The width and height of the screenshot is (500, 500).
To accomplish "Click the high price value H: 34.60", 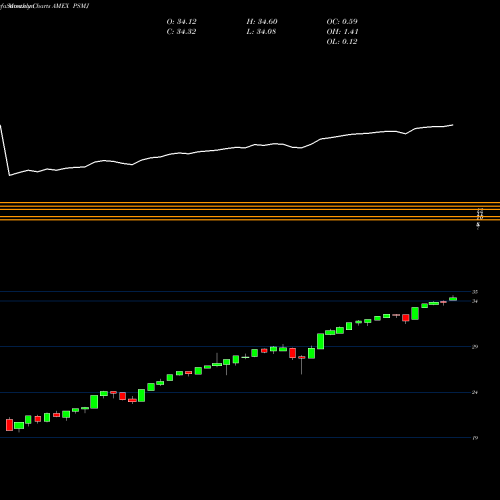I will 262,22.
